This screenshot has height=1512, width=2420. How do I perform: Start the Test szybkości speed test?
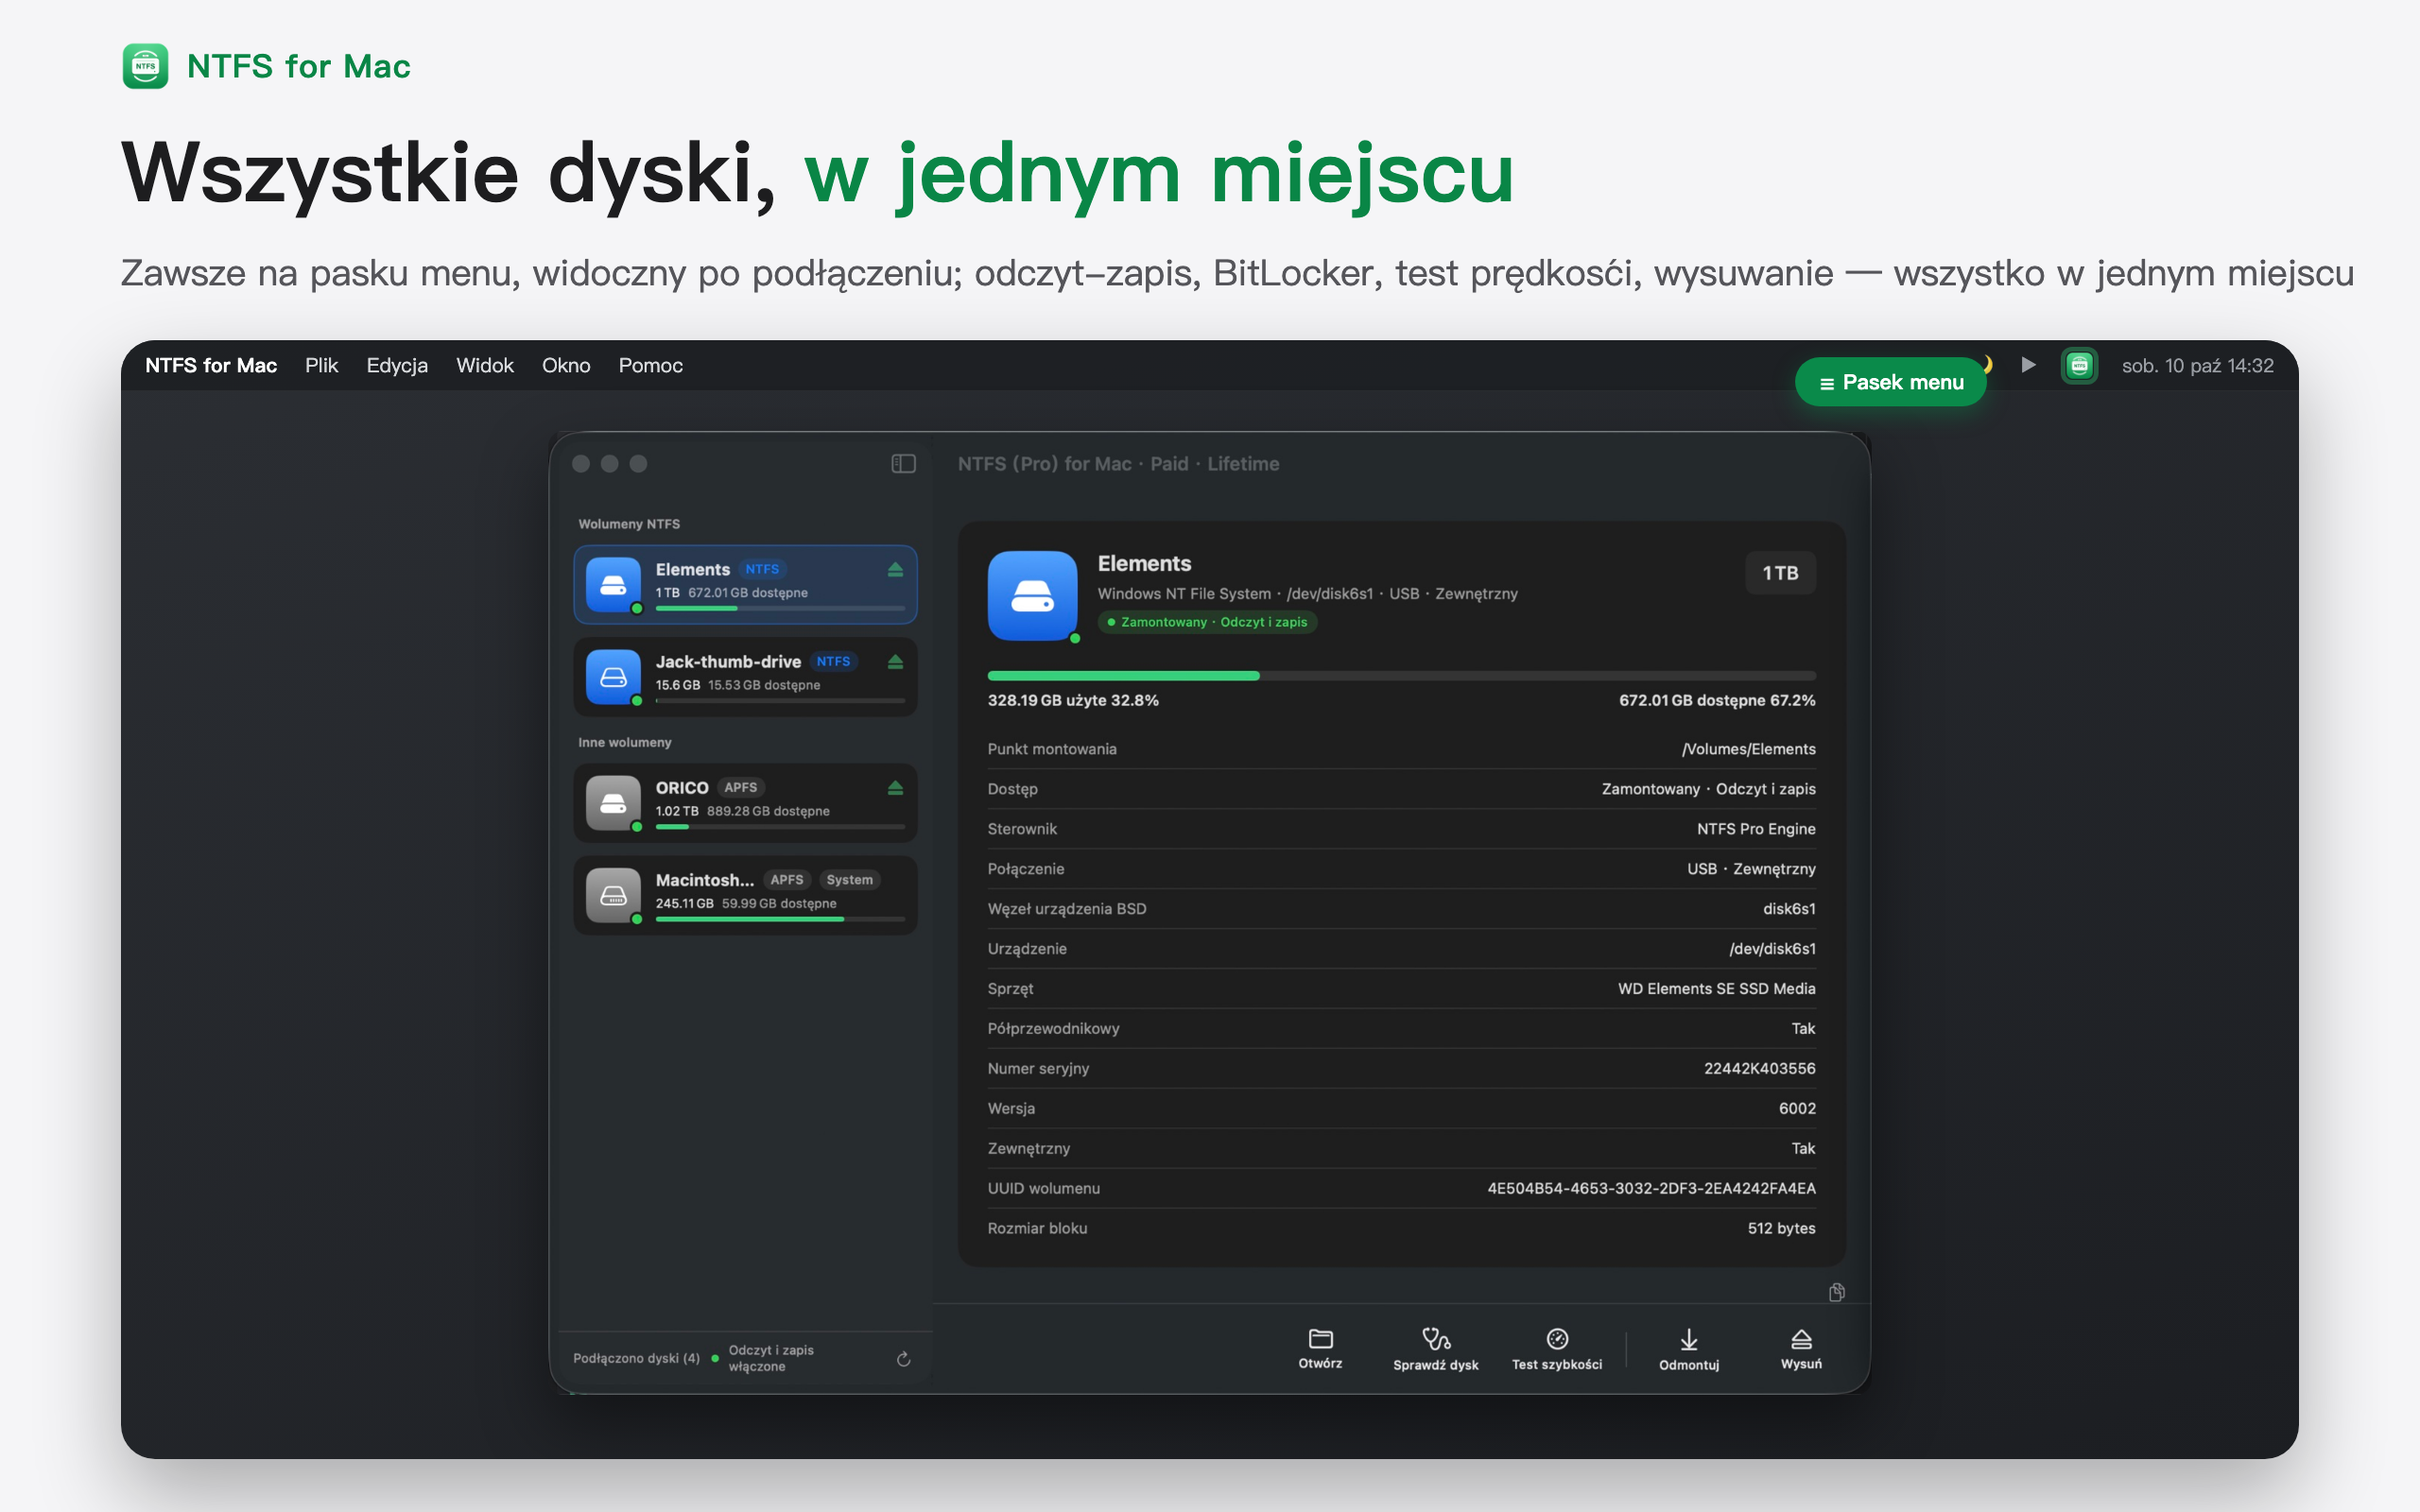pyautogui.click(x=1556, y=1349)
